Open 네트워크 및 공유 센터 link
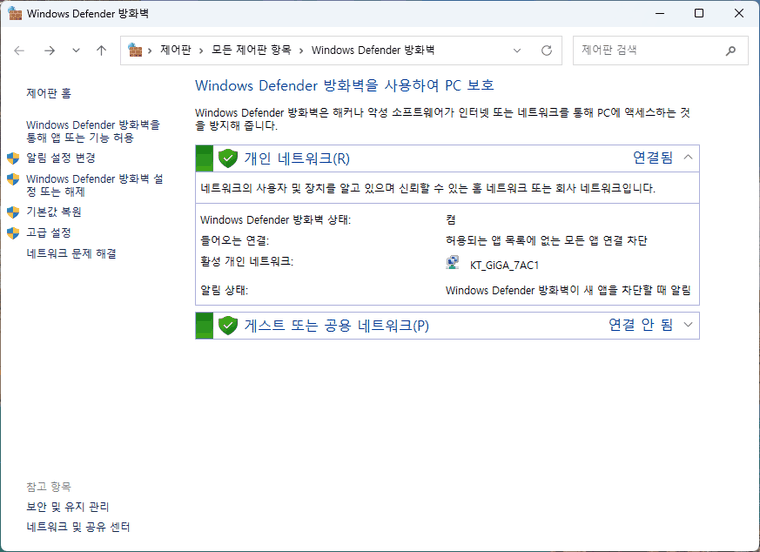The height and width of the screenshot is (552, 760). coord(78,527)
